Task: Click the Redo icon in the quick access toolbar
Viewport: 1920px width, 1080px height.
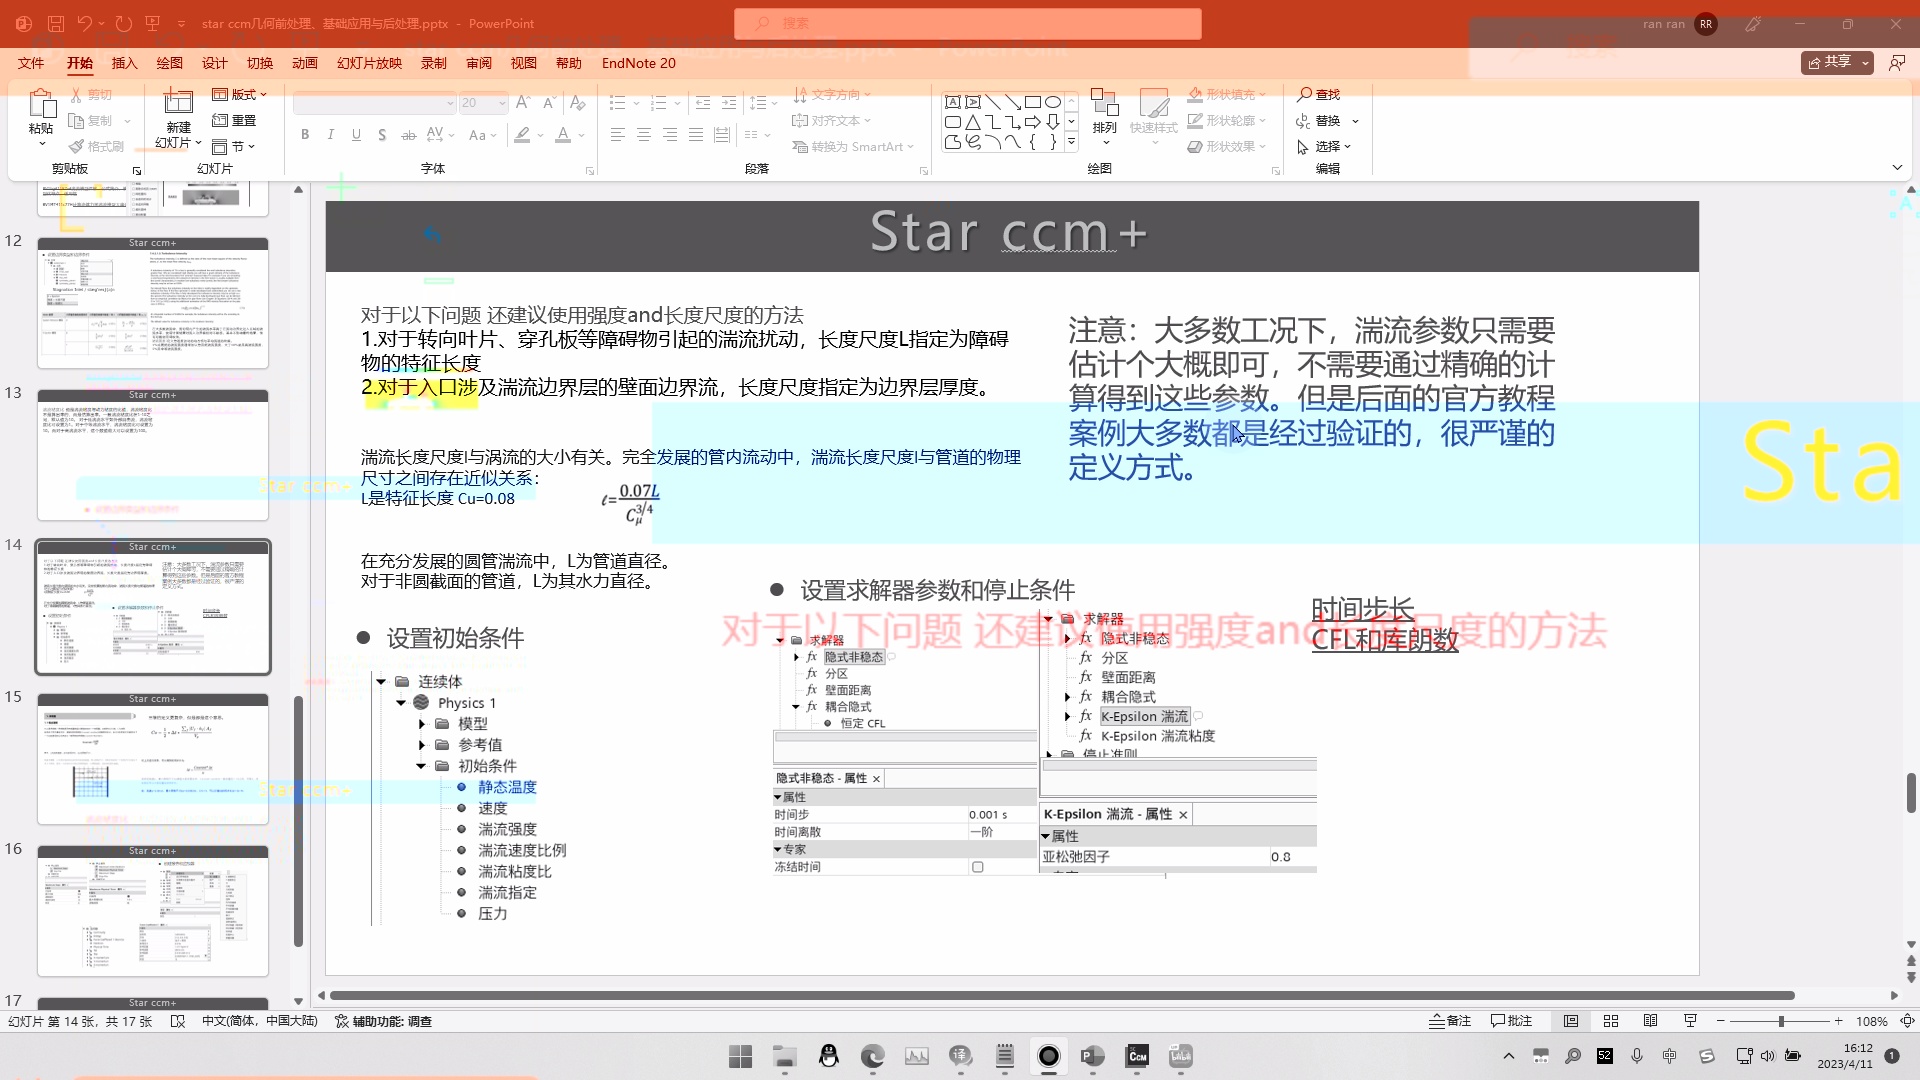Action: coord(123,23)
